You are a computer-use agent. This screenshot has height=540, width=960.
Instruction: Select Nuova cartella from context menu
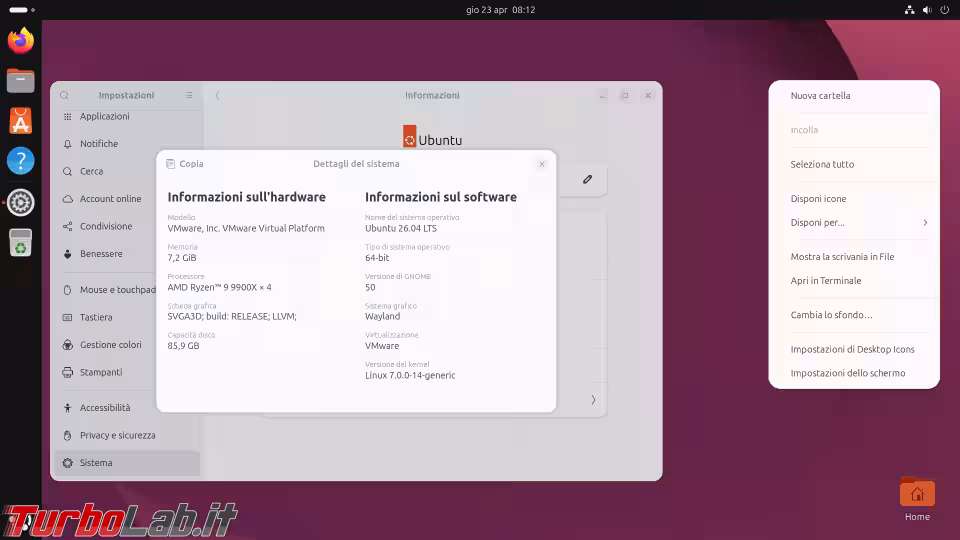pos(820,96)
